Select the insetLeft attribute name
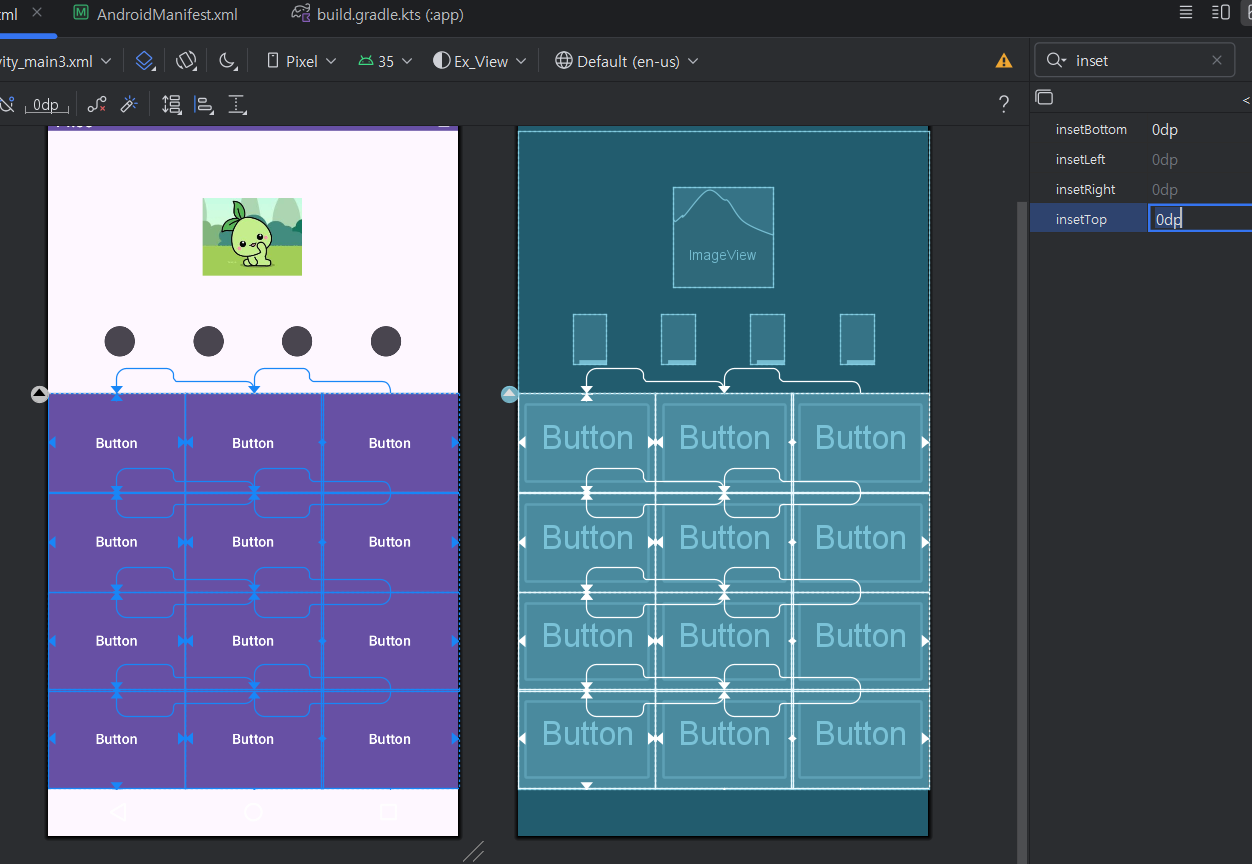The height and width of the screenshot is (864, 1252). pyautogui.click(x=1080, y=159)
